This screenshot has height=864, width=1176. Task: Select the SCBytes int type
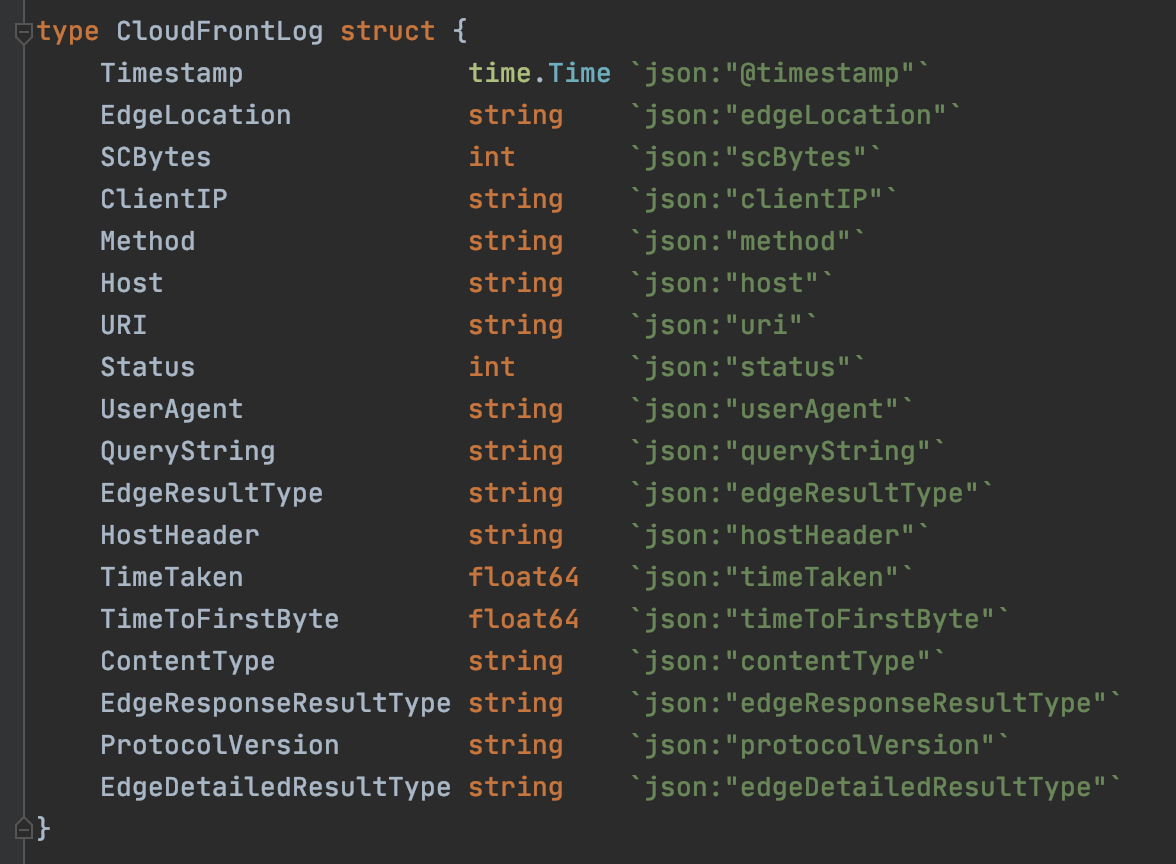click(492, 158)
